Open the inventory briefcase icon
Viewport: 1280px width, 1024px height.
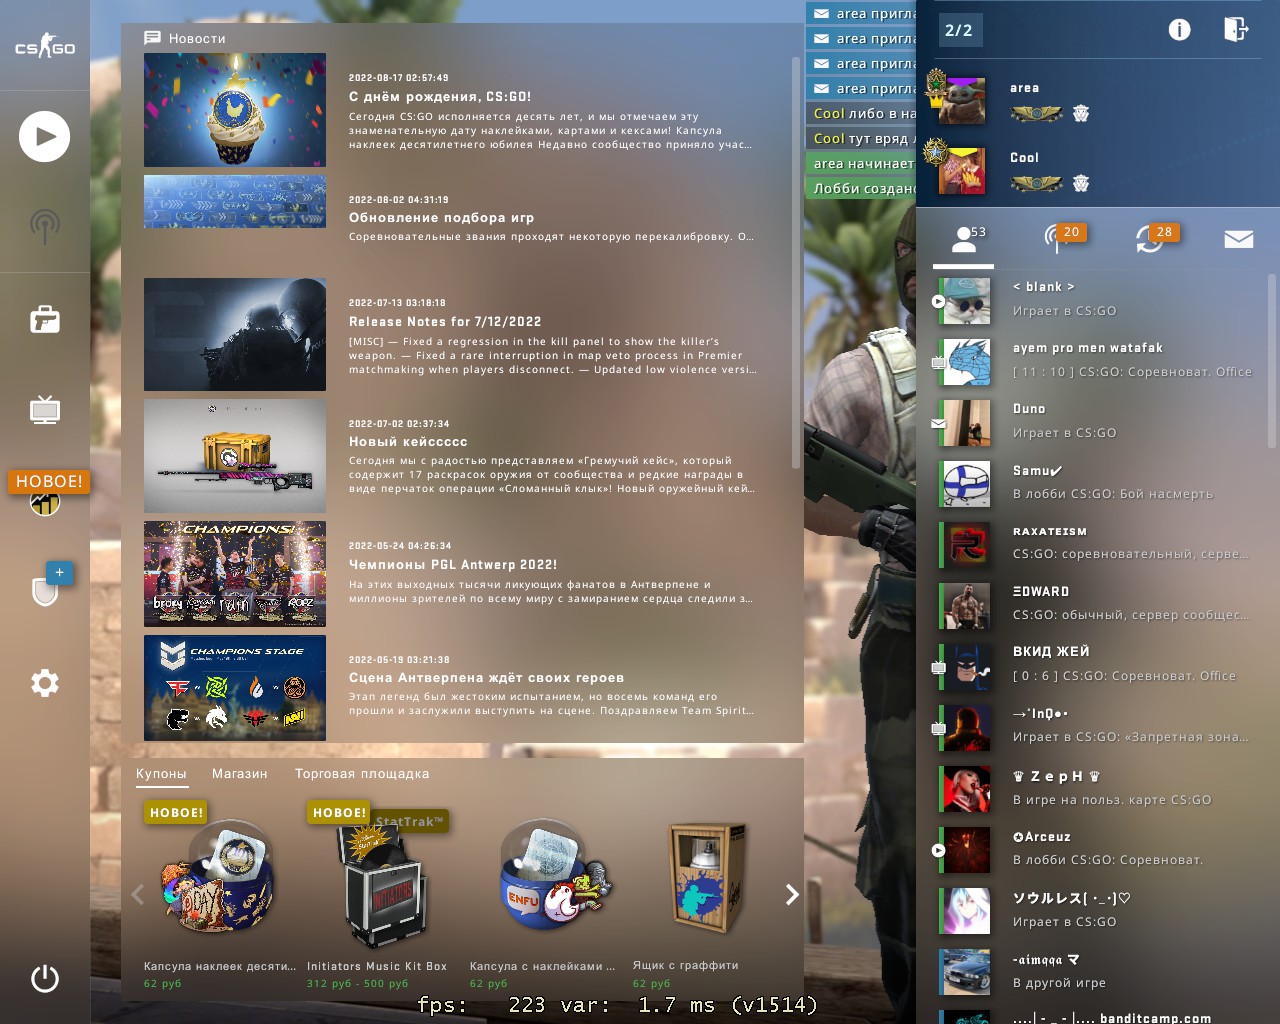point(45,320)
